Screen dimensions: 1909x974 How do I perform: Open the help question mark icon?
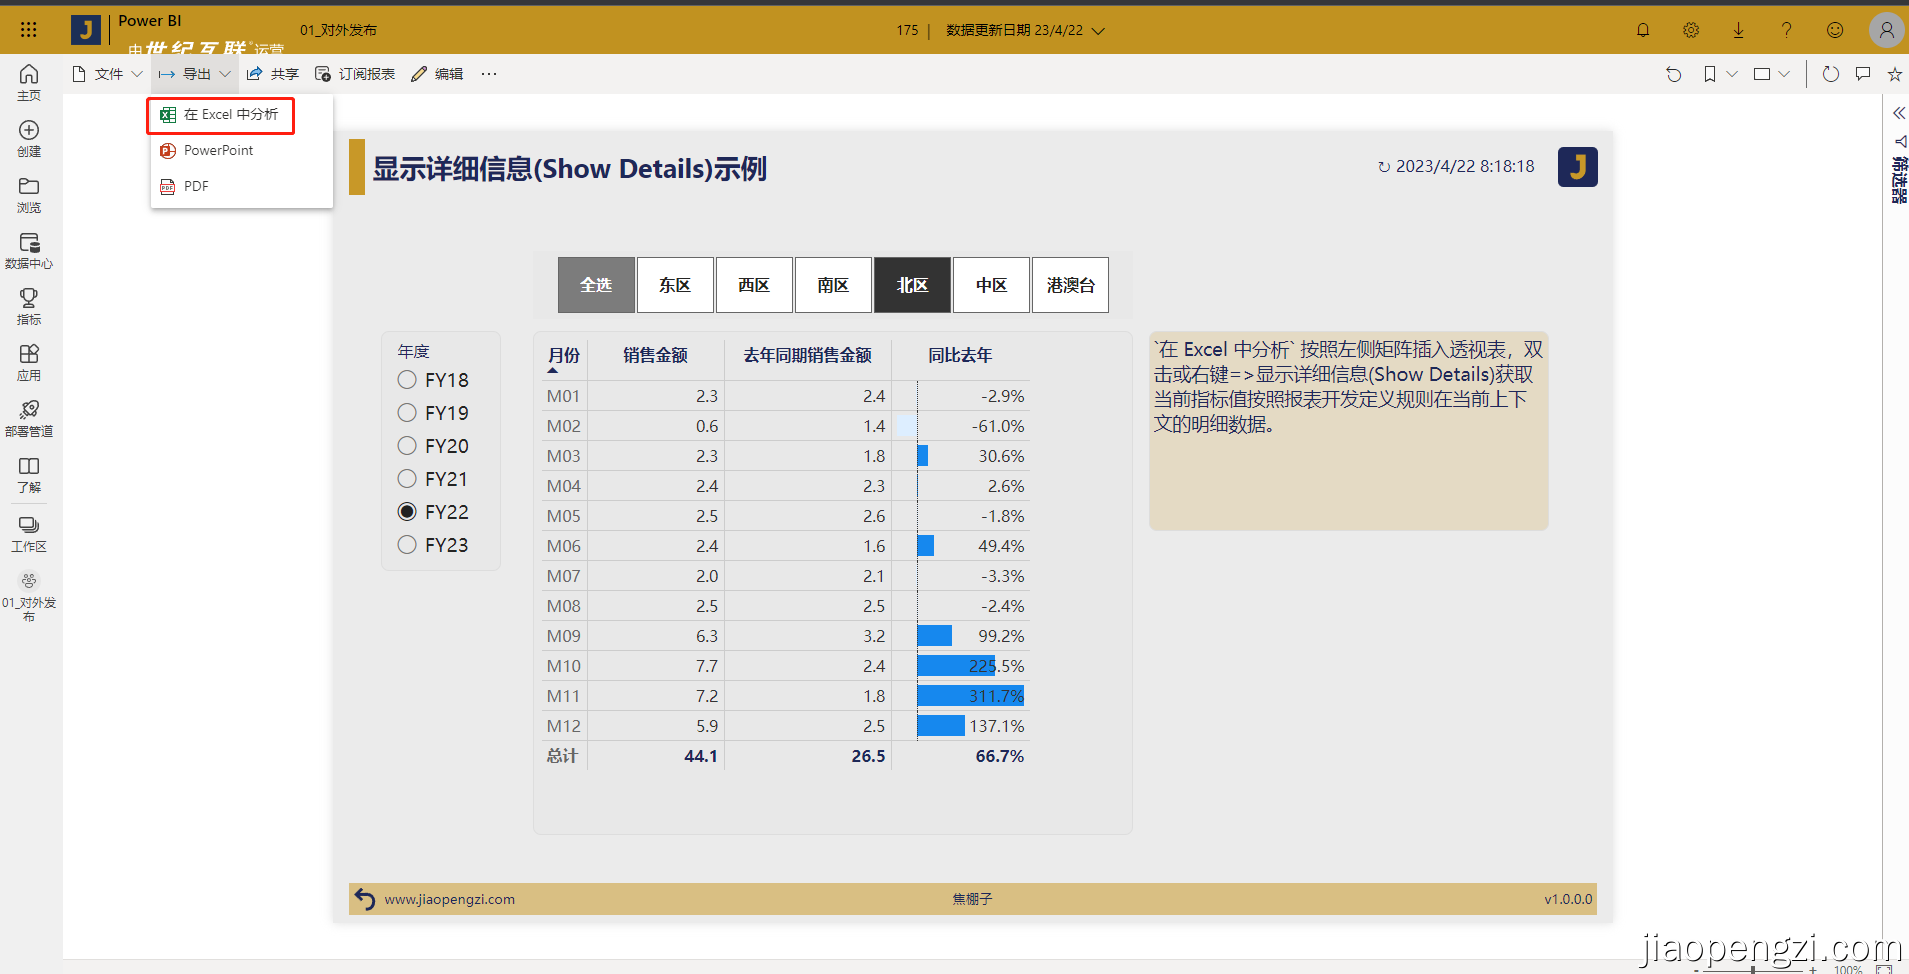coord(1787,30)
